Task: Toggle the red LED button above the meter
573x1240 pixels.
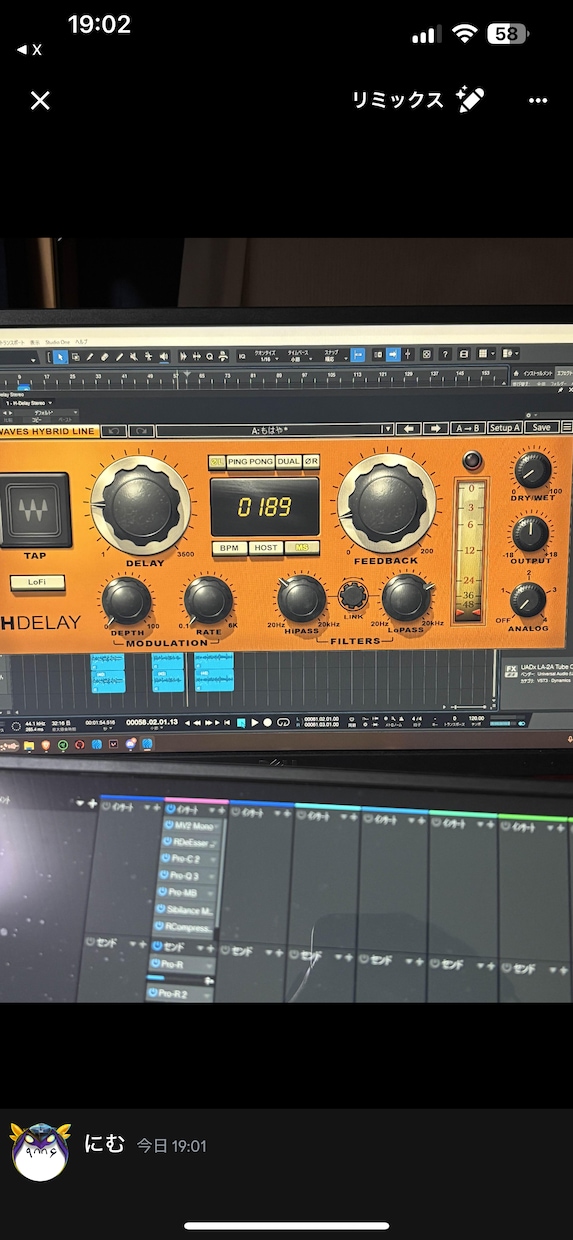Action: point(471,460)
